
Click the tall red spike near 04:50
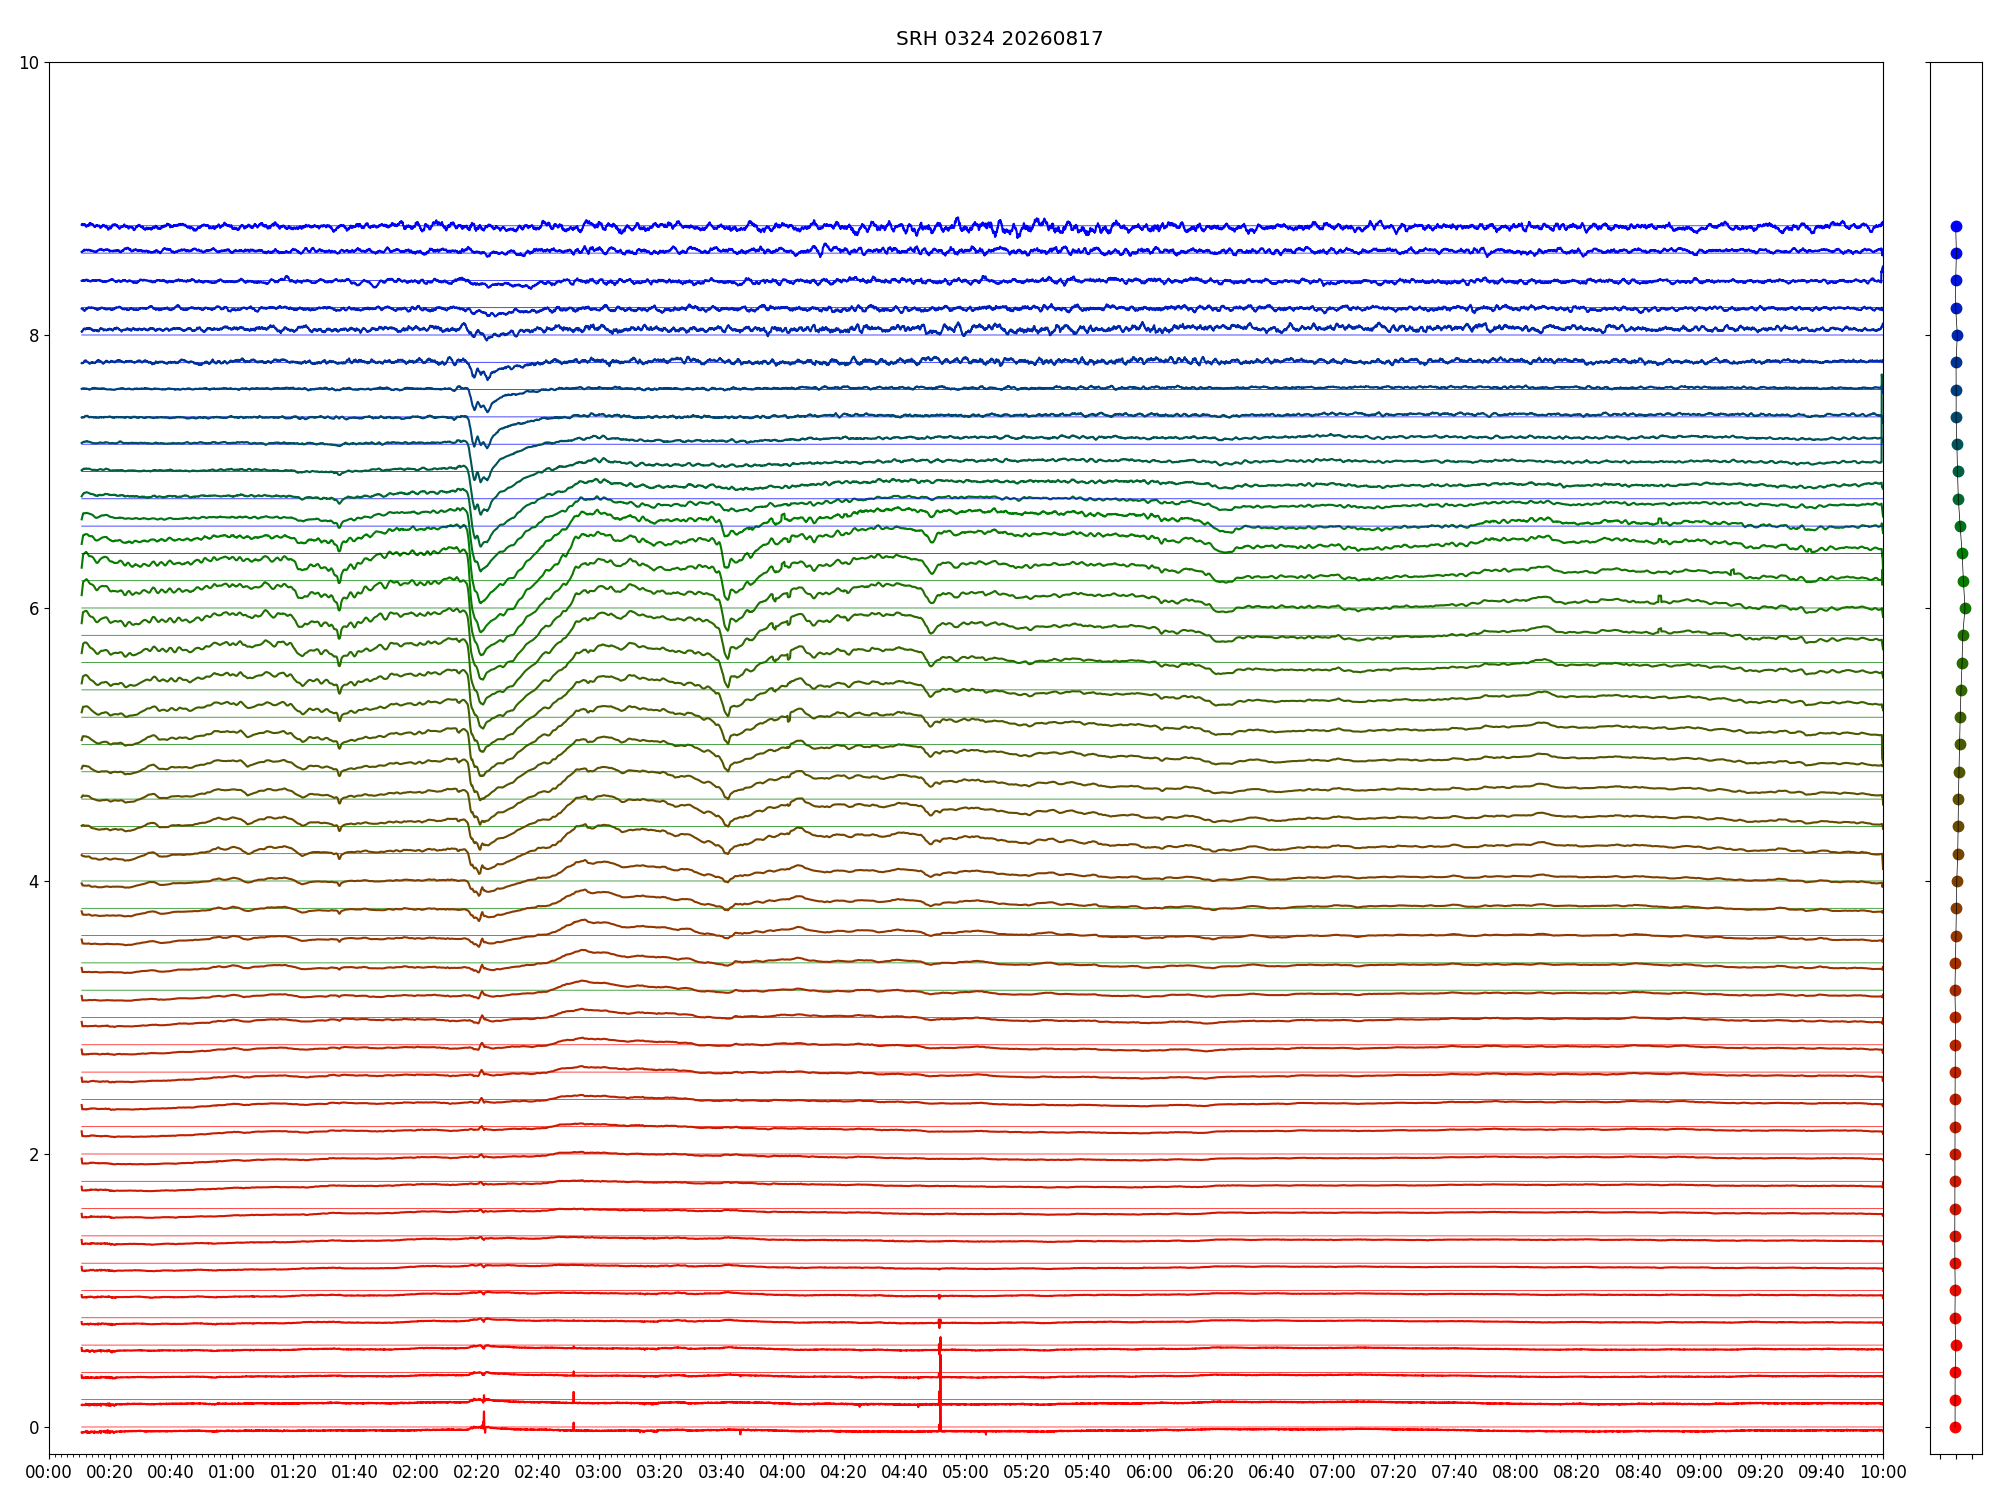[x=940, y=1383]
